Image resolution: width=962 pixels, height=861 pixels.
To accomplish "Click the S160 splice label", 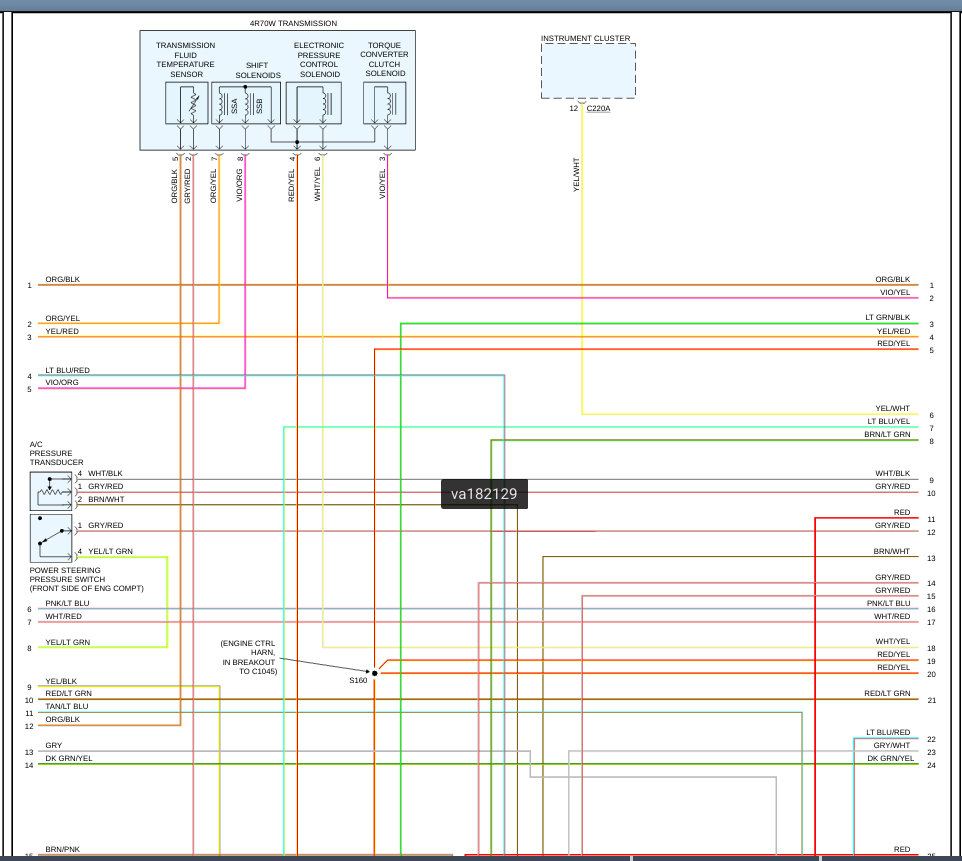I will click(x=358, y=680).
